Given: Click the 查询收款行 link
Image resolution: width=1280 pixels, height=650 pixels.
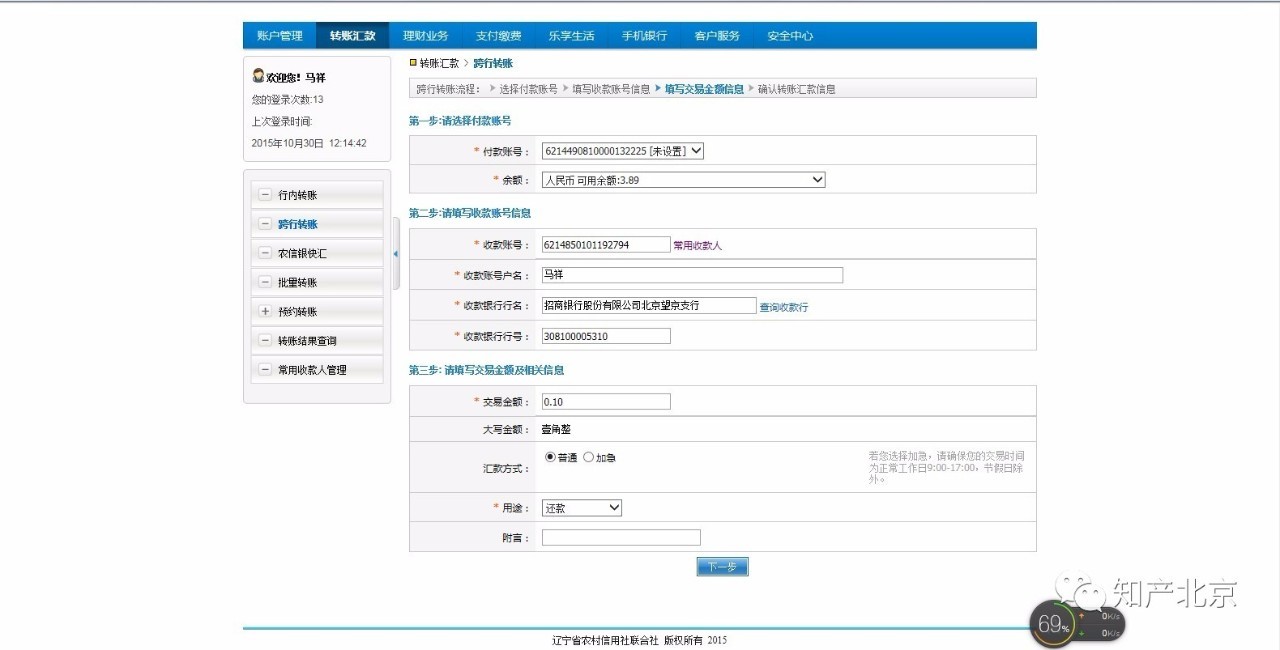Looking at the screenshot, I should pos(784,307).
